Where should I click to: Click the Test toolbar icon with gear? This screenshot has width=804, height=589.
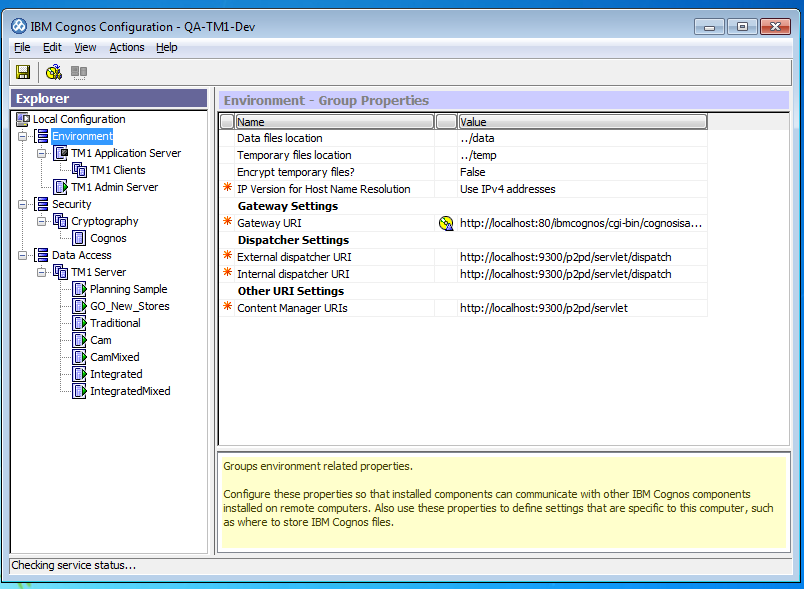coord(53,72)
